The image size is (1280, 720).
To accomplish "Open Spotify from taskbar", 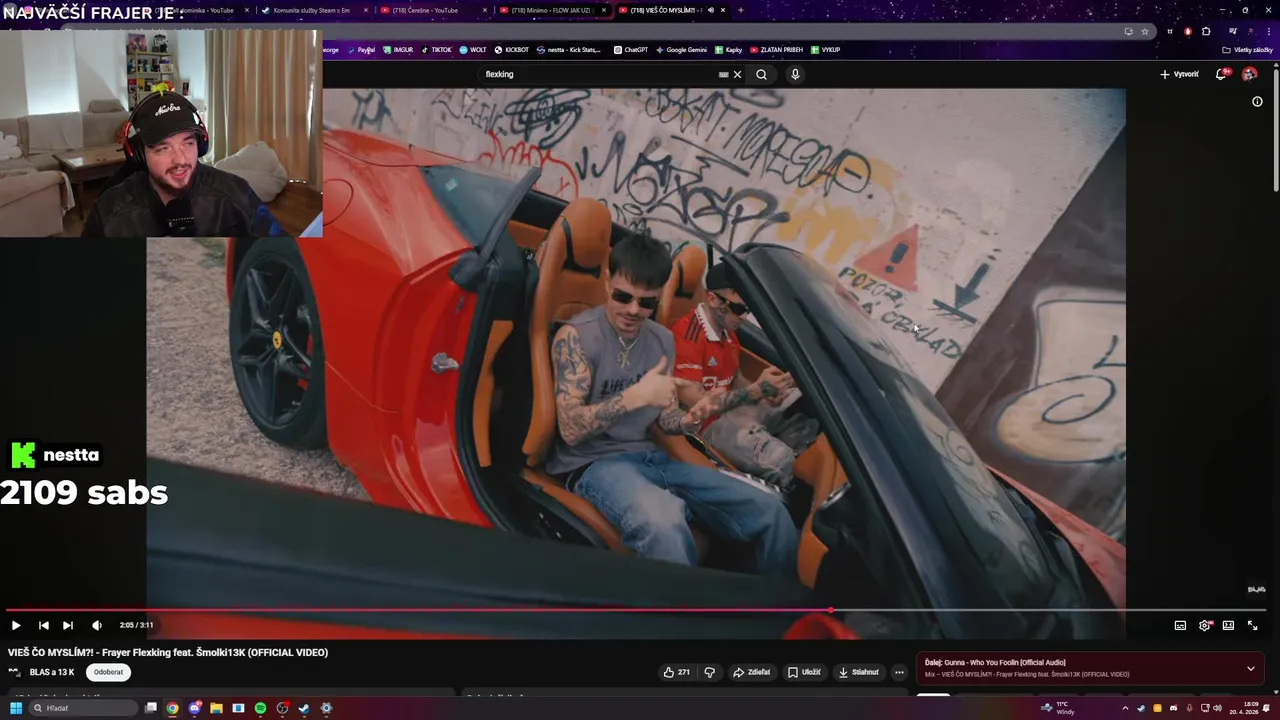I will point(260,708).
